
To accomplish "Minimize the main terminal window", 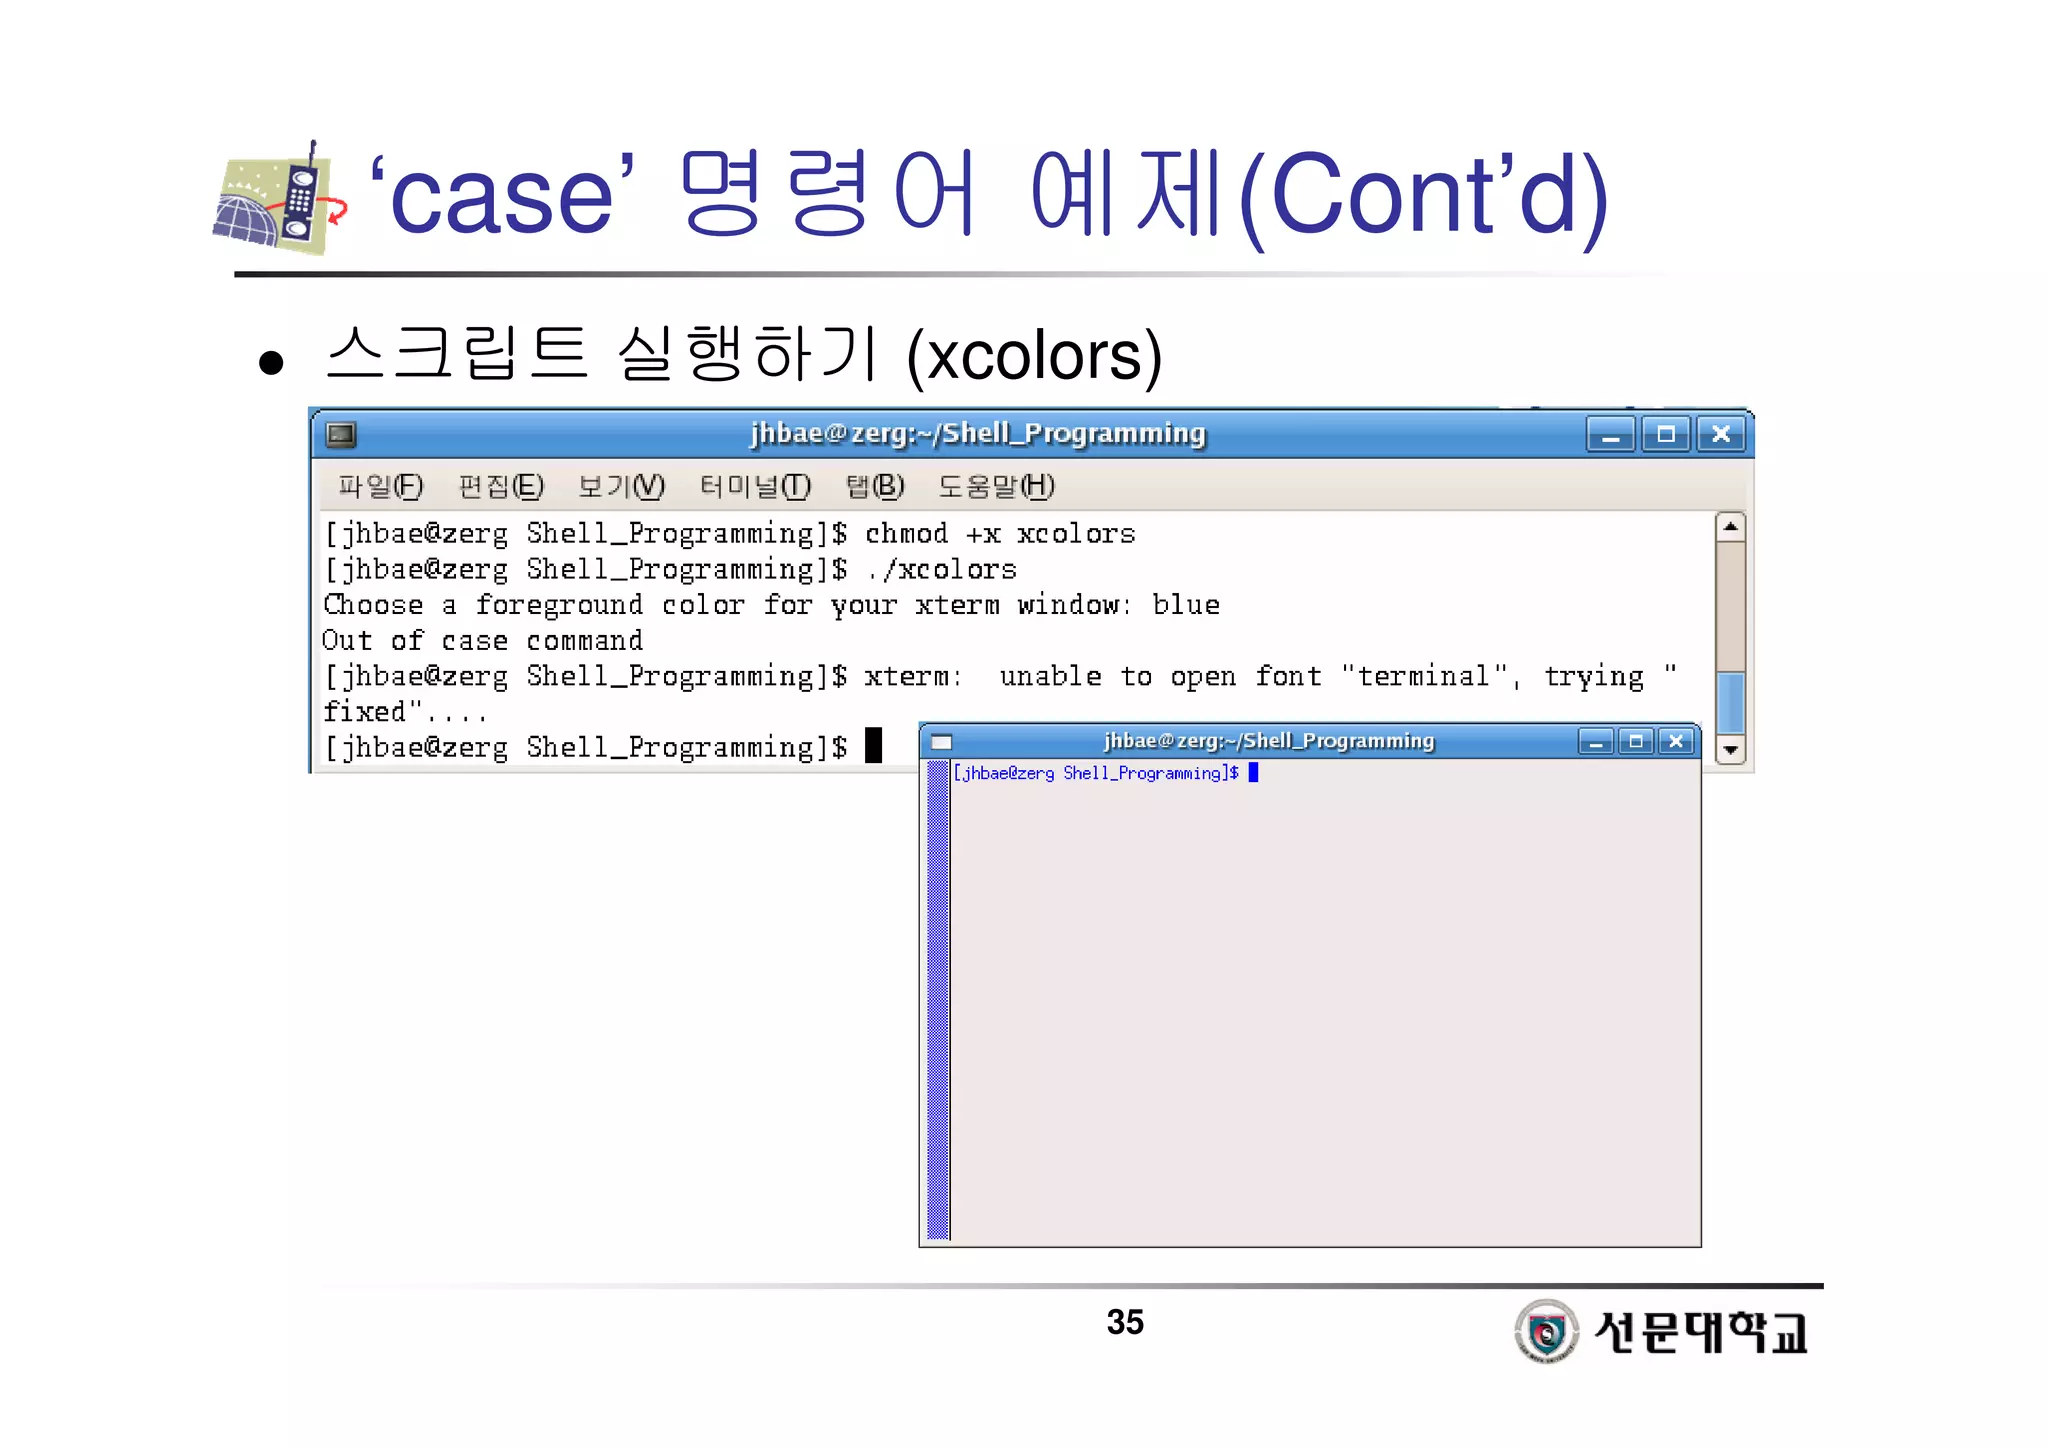I will [1610, 434].
